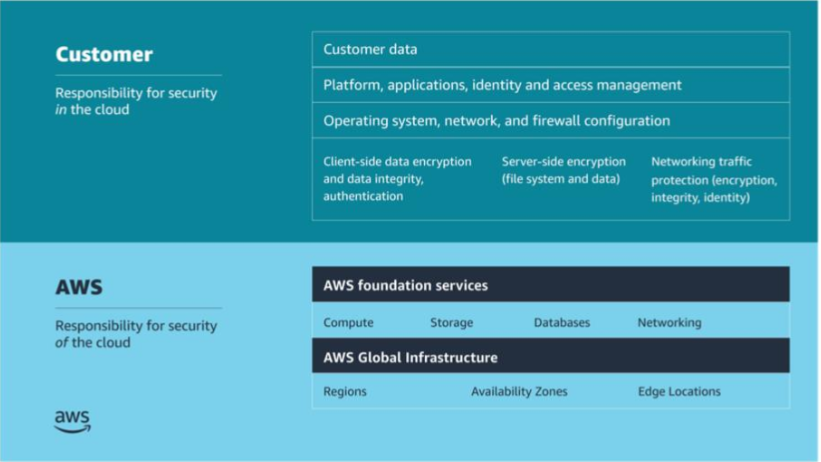
Task: Click the Regions label
Action: (345, 392)
